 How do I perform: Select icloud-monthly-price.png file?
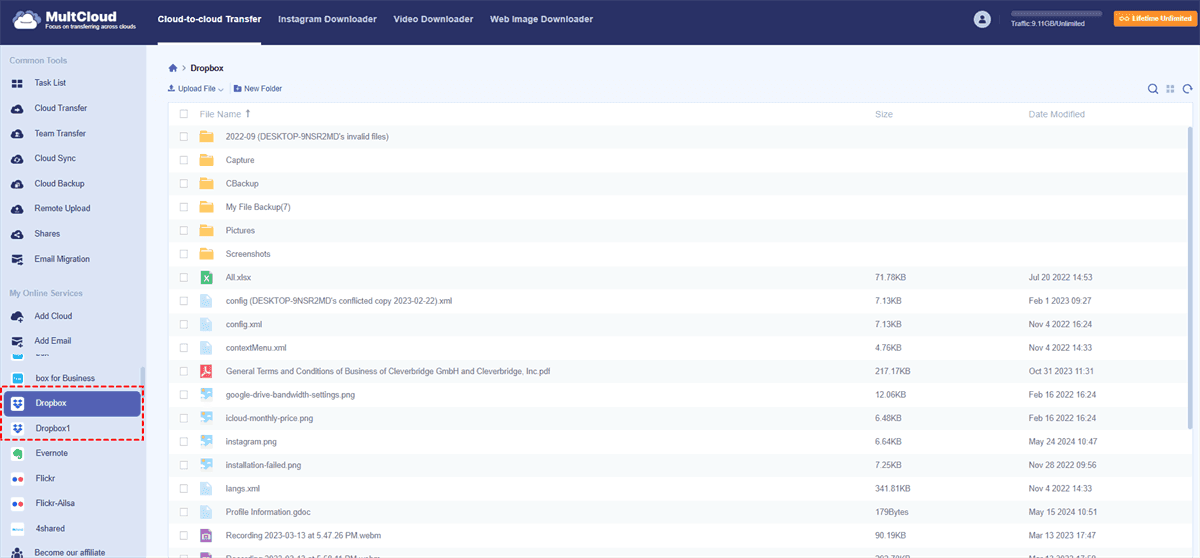[x=269, y=418]
